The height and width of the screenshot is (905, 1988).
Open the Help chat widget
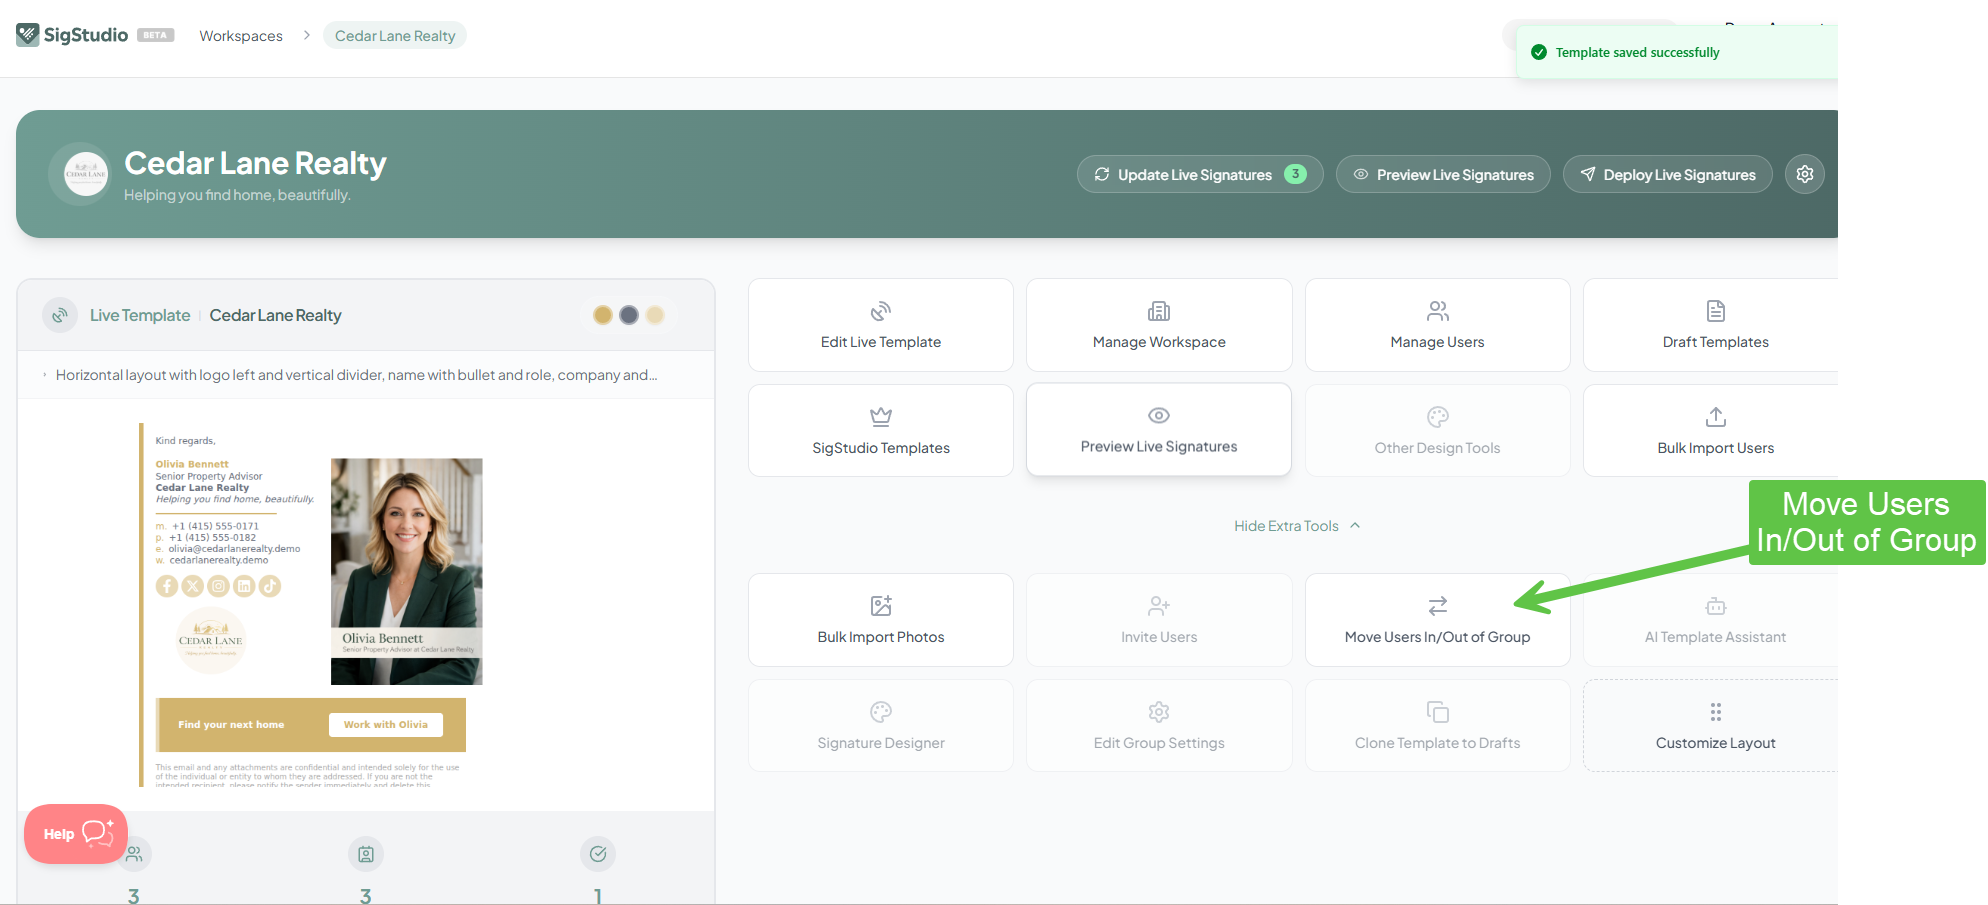click(x=76, y=834)
